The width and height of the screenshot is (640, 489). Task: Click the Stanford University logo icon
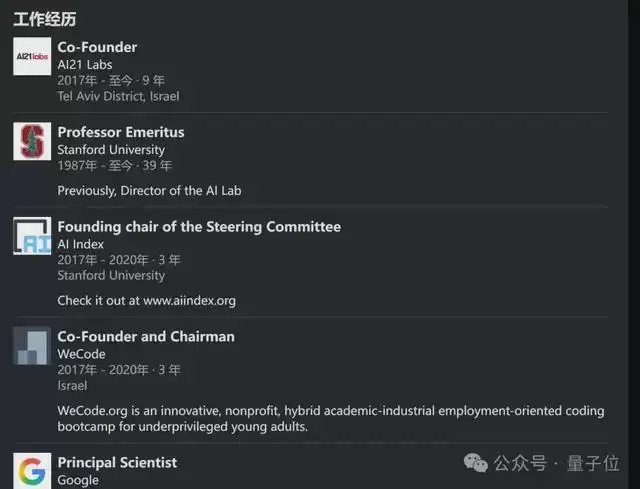(32, 141)
